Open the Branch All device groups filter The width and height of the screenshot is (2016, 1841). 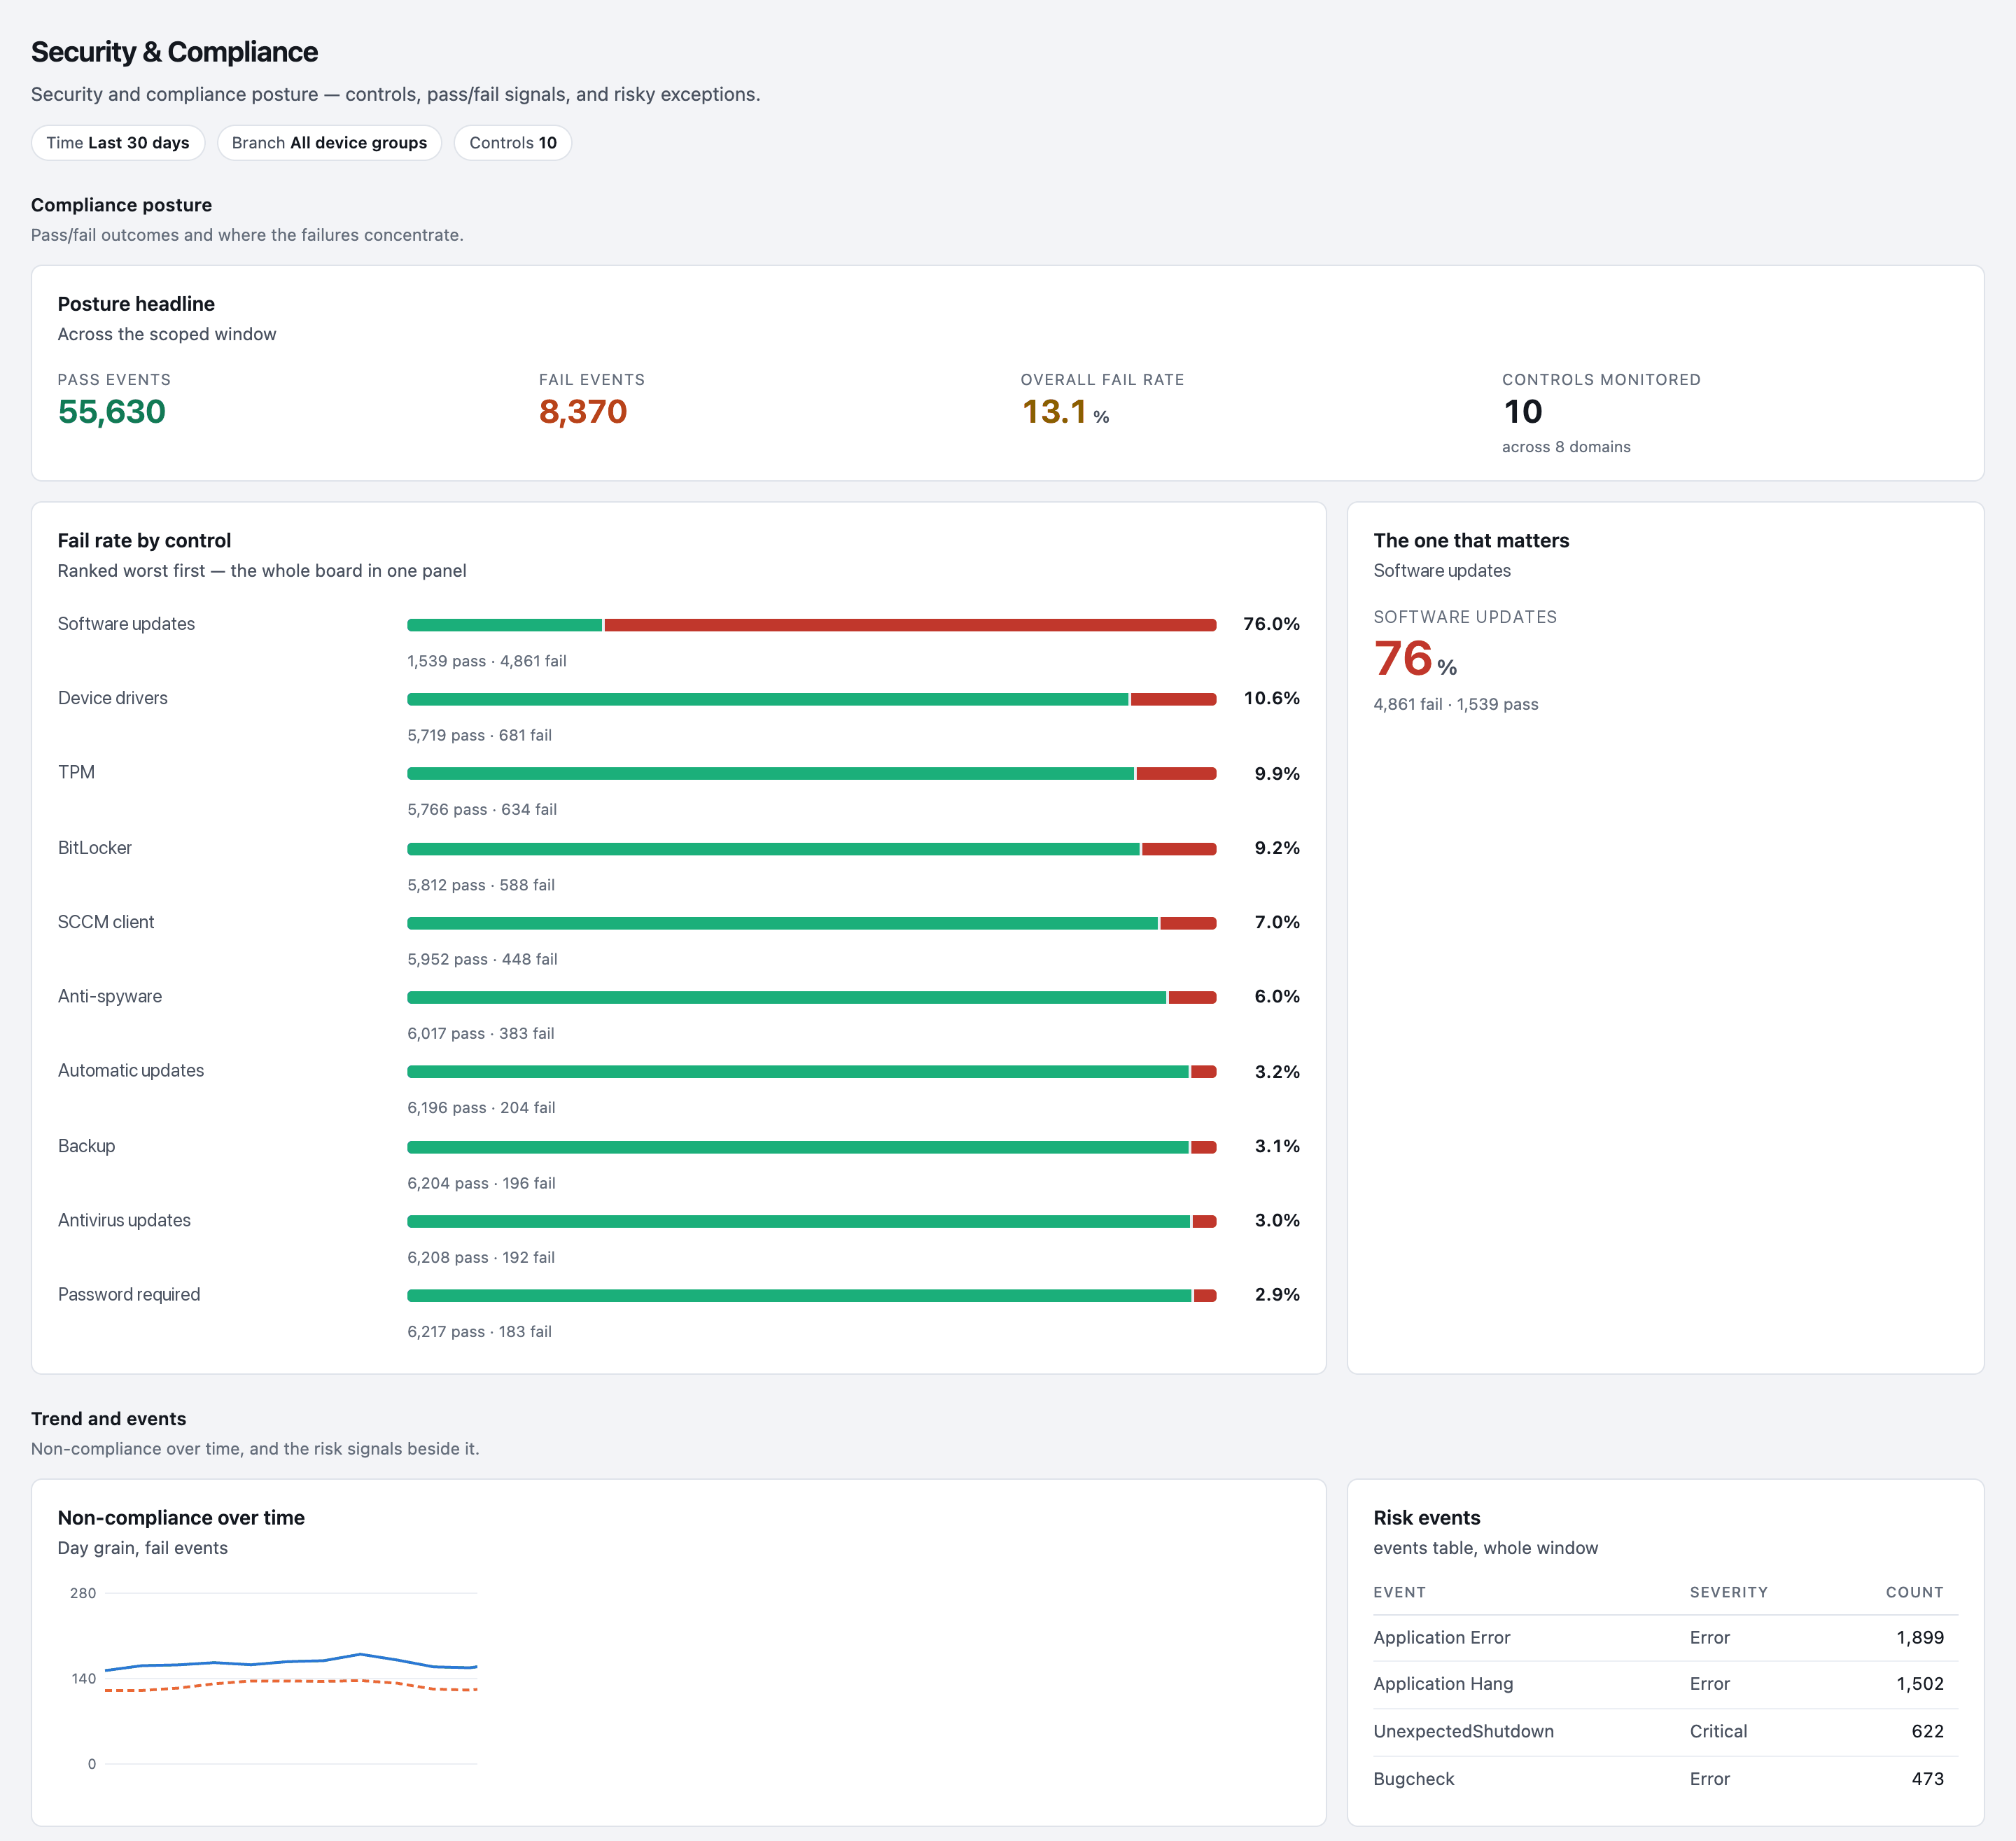click(329, 143)
